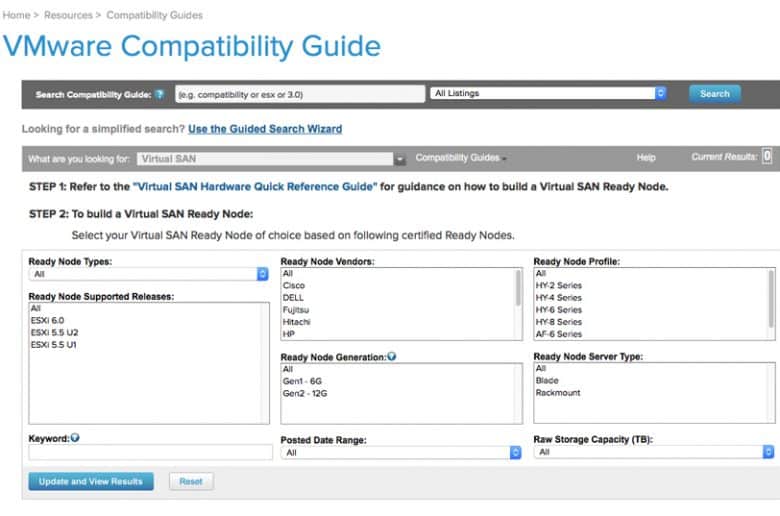Select Rackmount in Ready Node Server Type

(x=558, y=393)
